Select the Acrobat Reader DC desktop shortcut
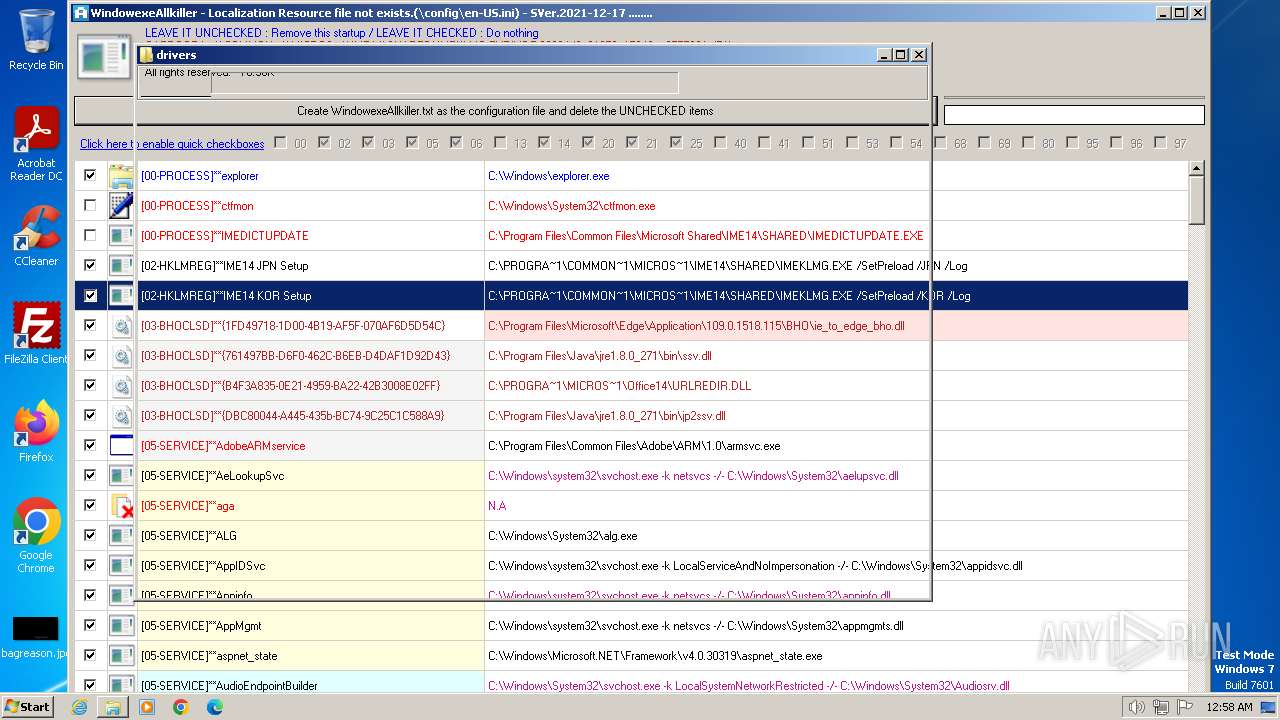1280x720 pixels. [x=36, y=145]
